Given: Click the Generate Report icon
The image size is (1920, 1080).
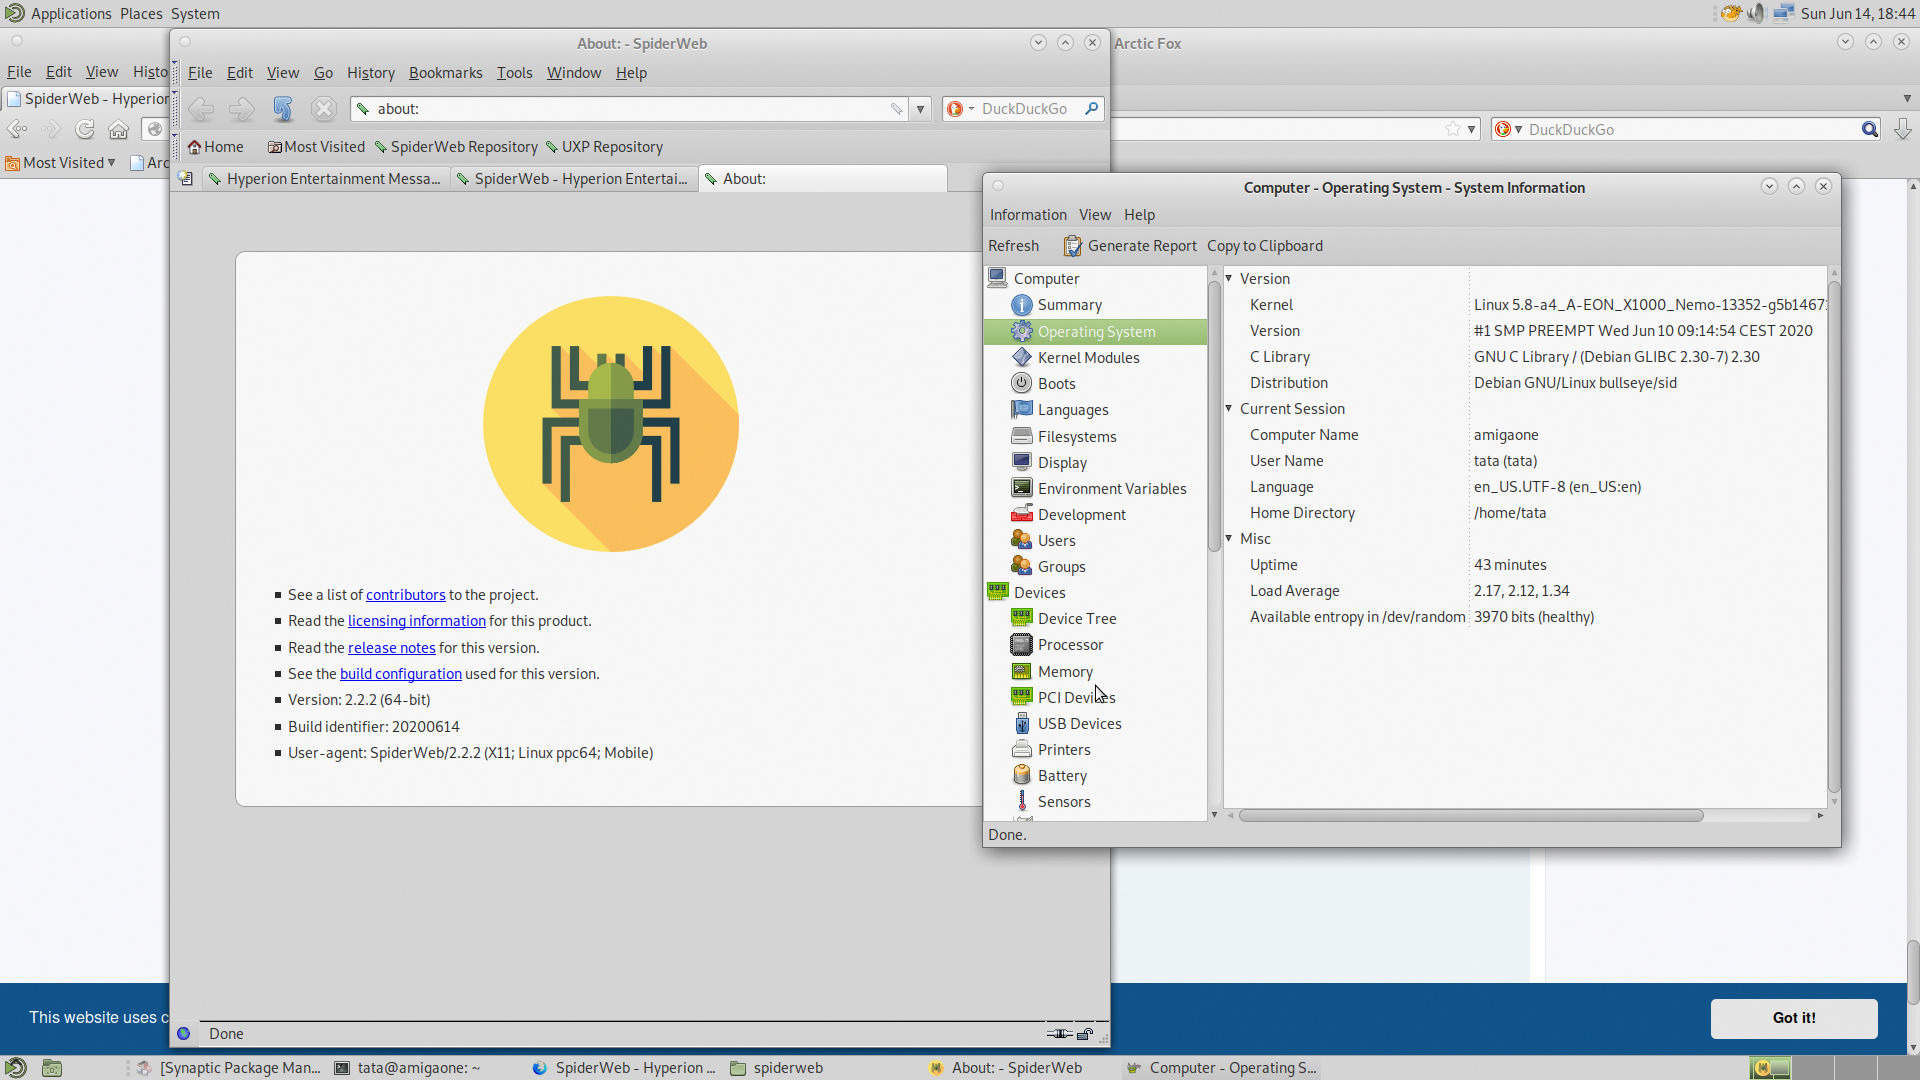Looking at the screenshot, I should [1072, 246].
